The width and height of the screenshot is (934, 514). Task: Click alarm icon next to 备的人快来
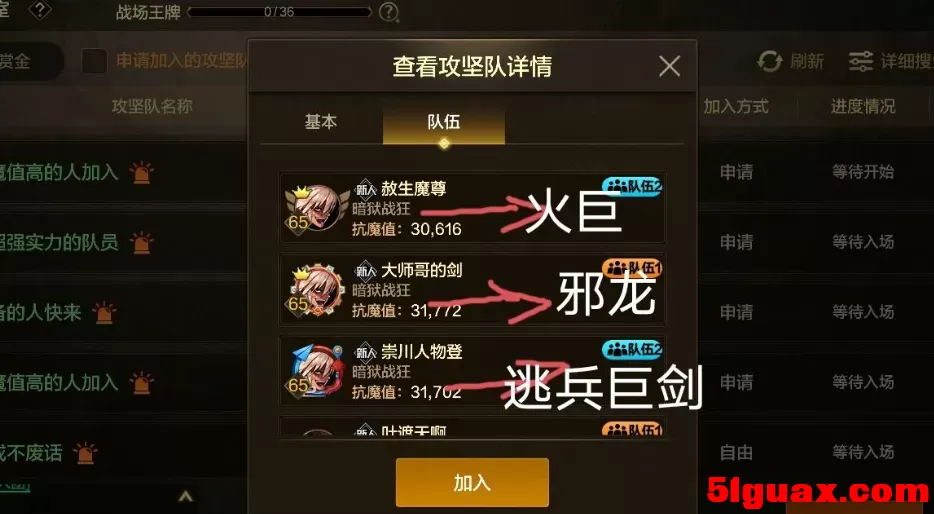pyautogui.click(x=104, y=313)
